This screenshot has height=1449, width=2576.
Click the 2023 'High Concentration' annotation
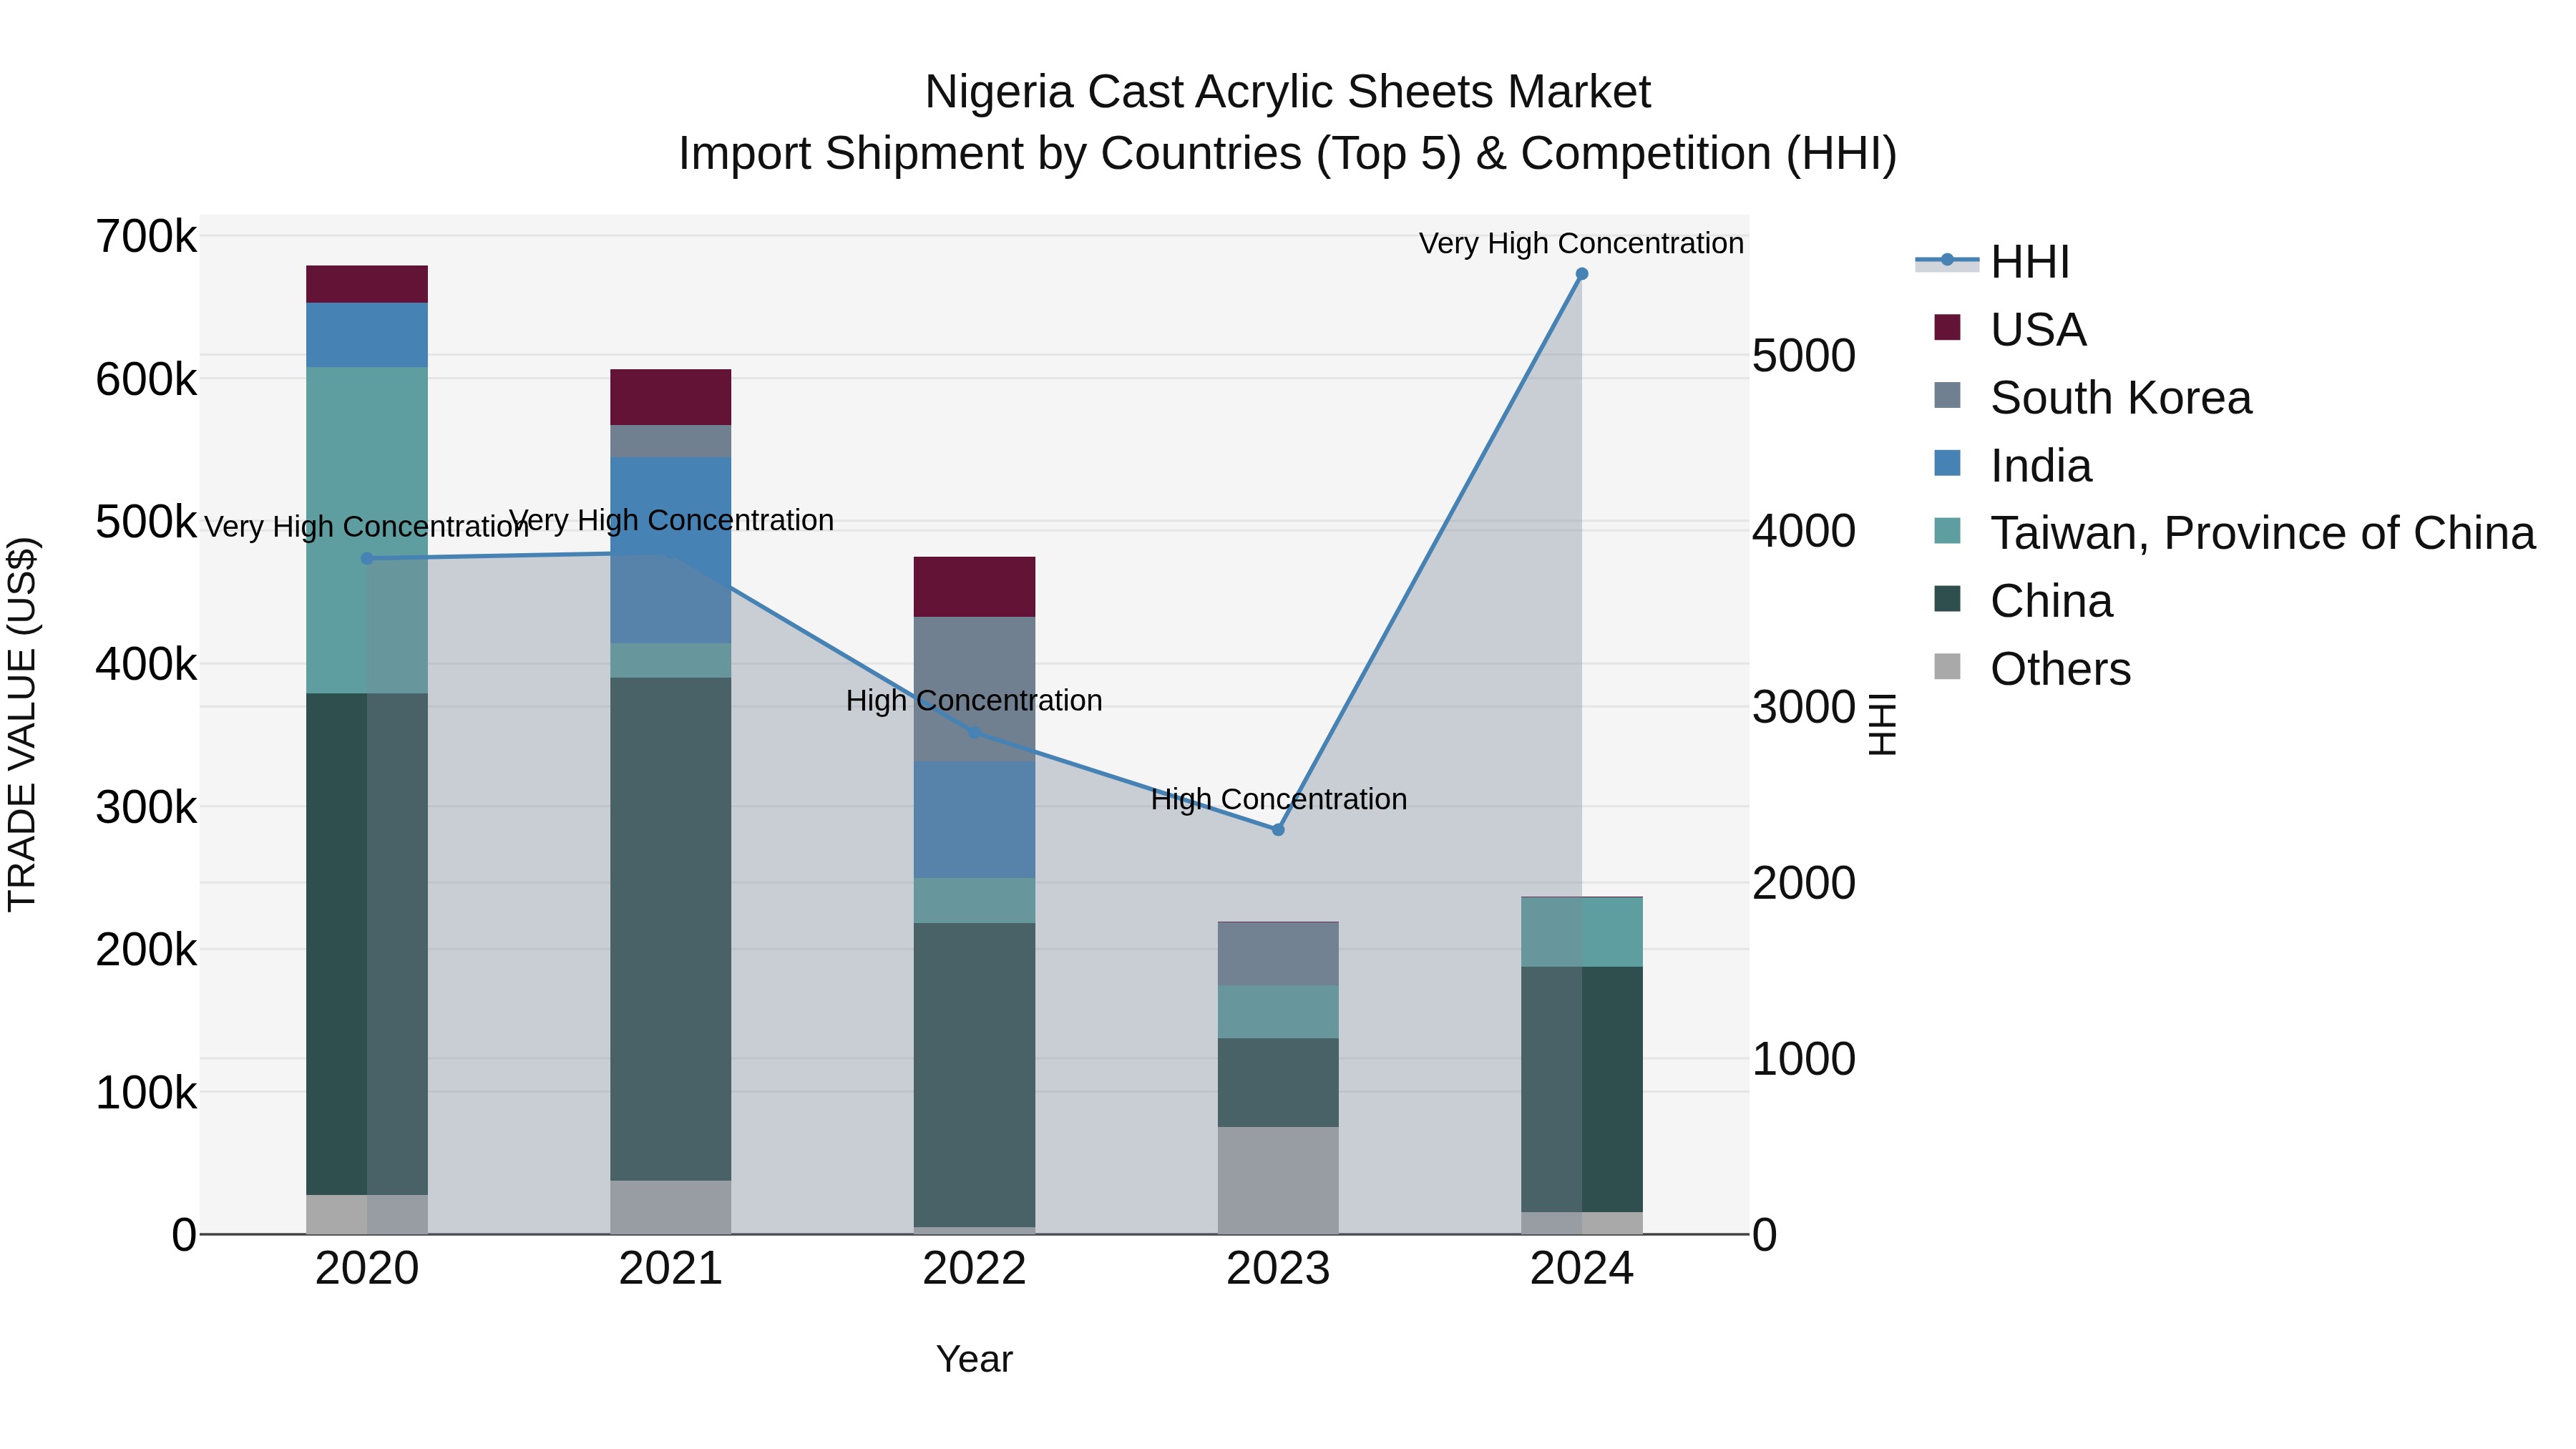[1278, 799]
